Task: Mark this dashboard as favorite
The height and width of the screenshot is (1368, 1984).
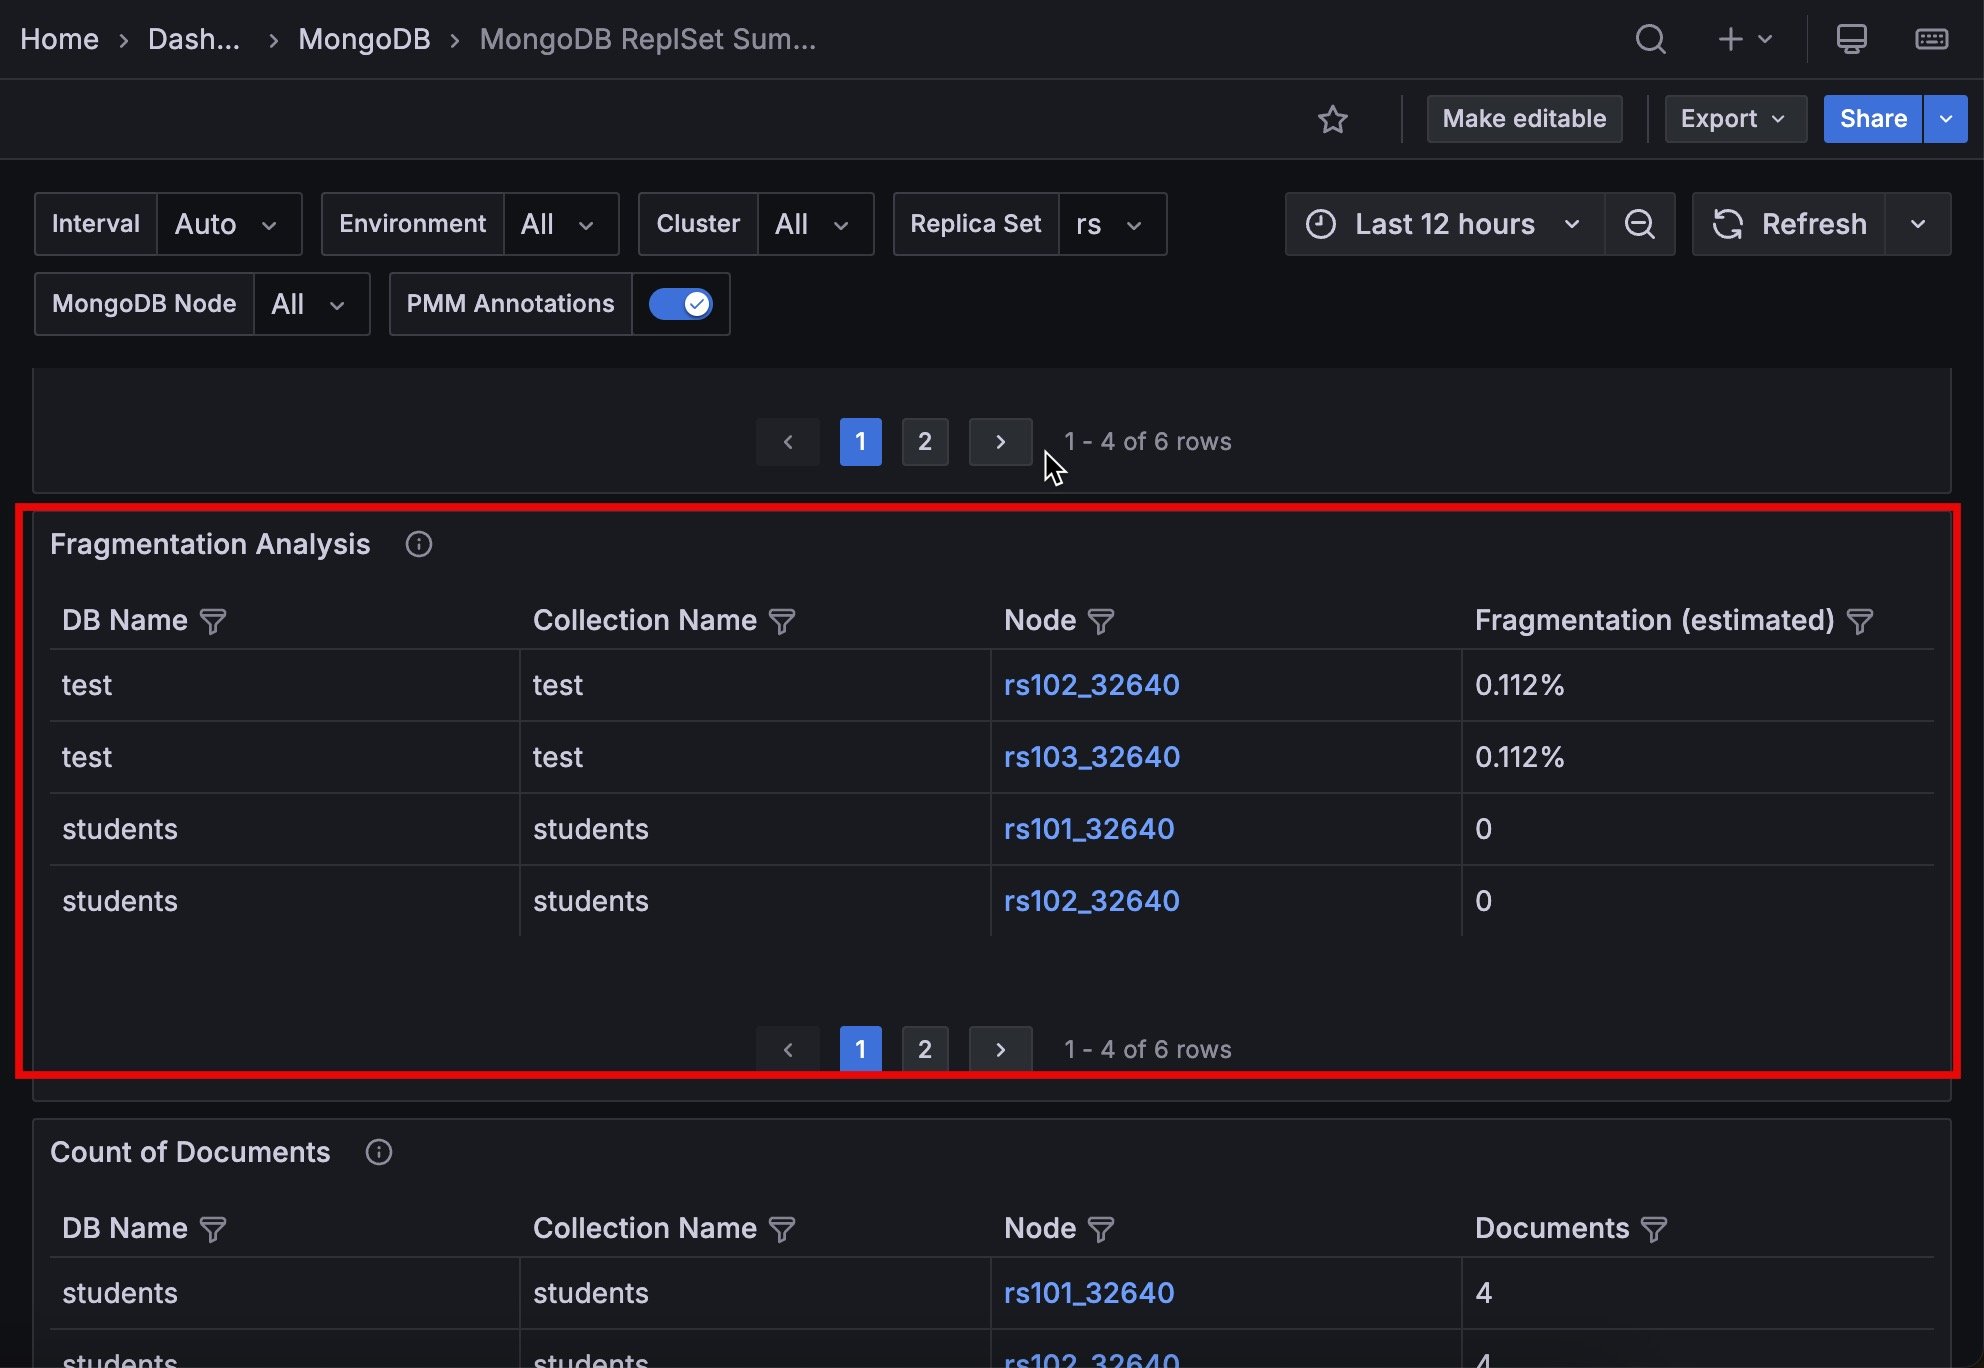Action: pyautogui.click(x=1334, y=119)
